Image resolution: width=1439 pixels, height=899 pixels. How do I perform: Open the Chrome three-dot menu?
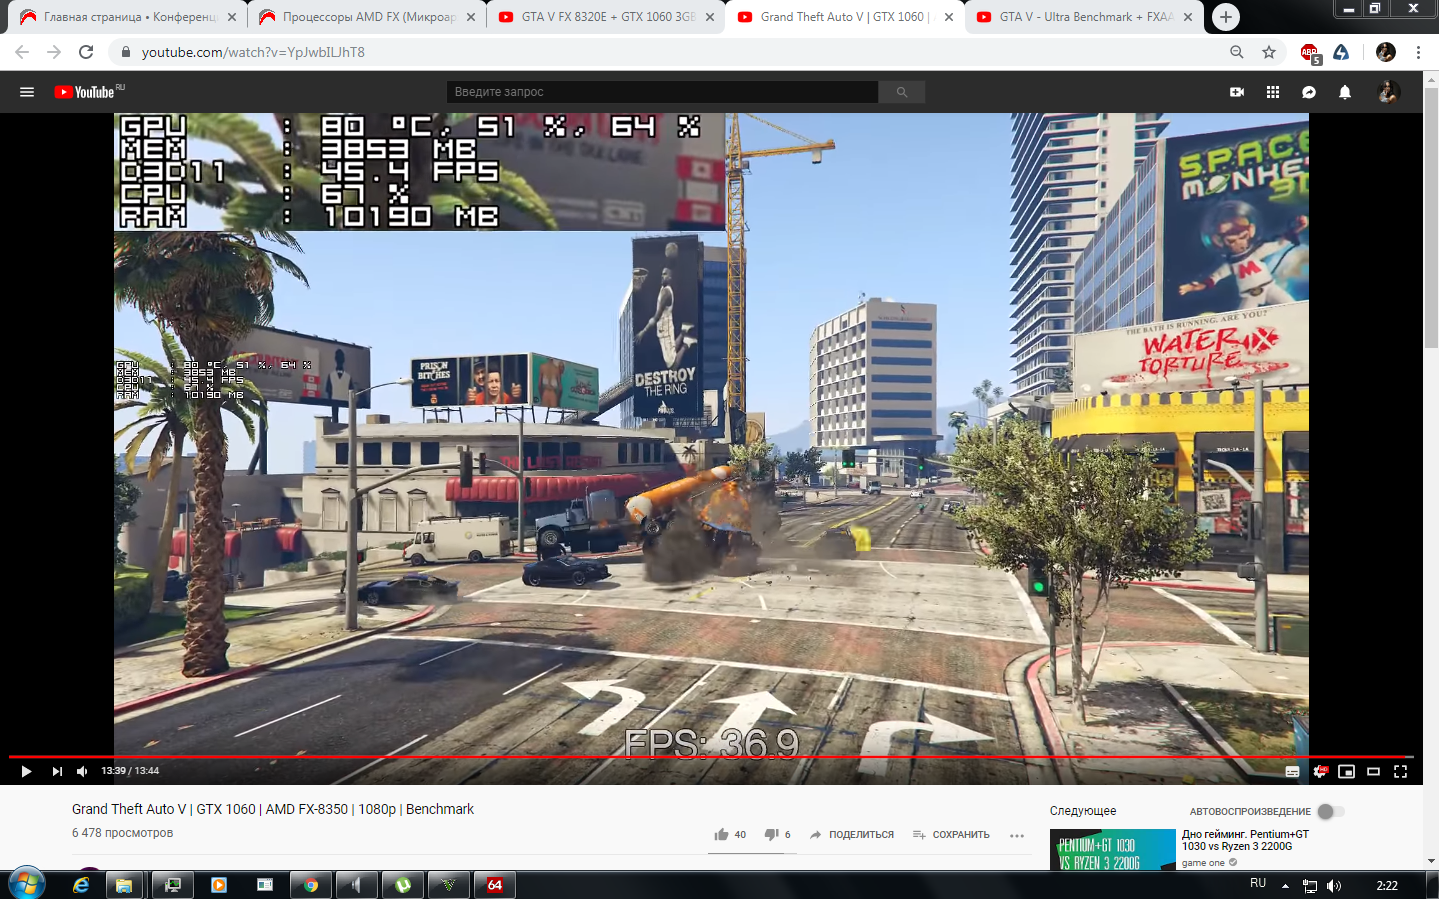1418,52
